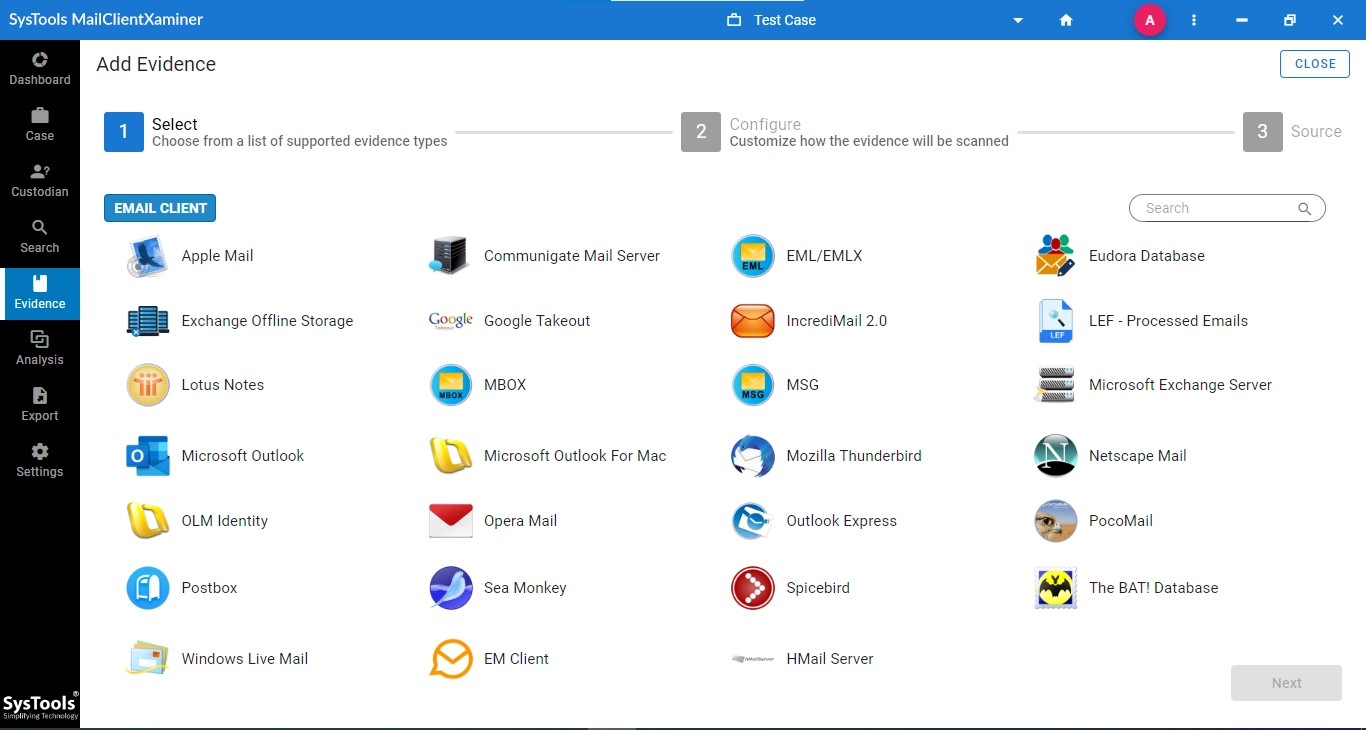
Task: Select the Eudora Database icon
Action: tap(1055, 256)
